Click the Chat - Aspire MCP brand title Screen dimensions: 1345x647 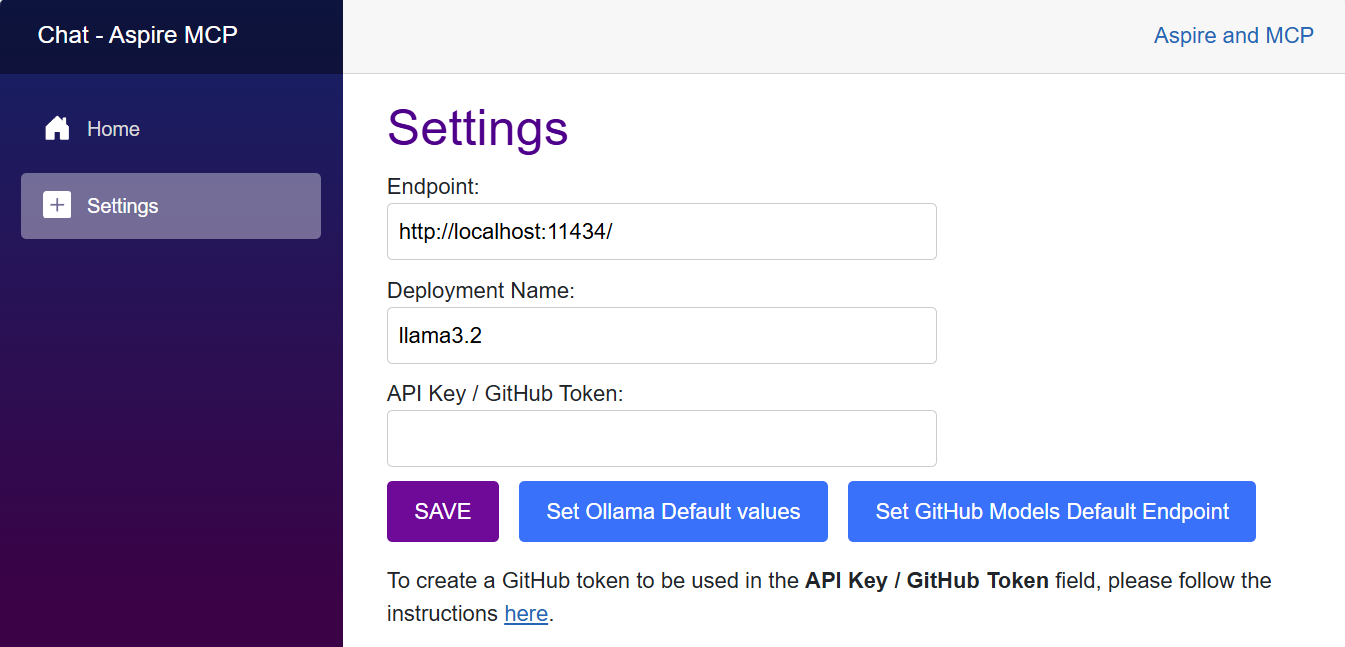tap(138, 35)
